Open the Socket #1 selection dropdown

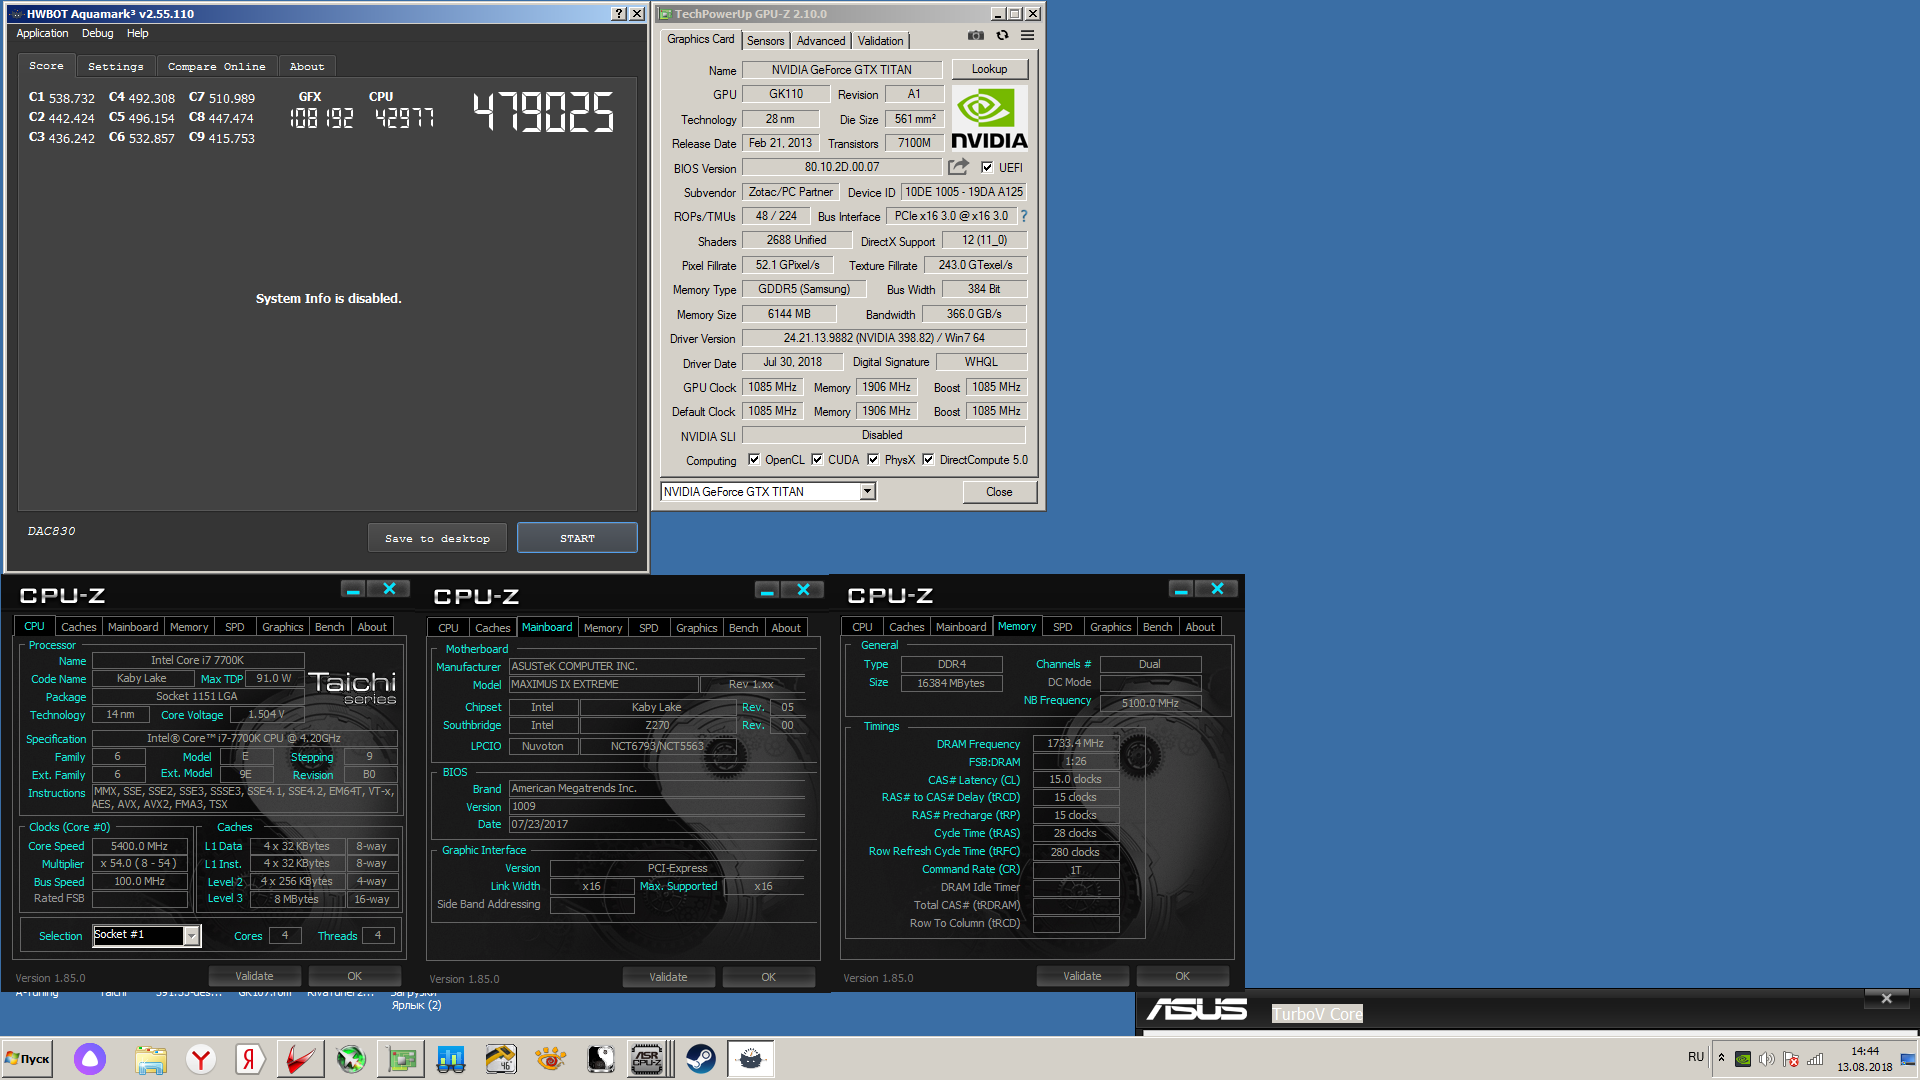point(146,936)
